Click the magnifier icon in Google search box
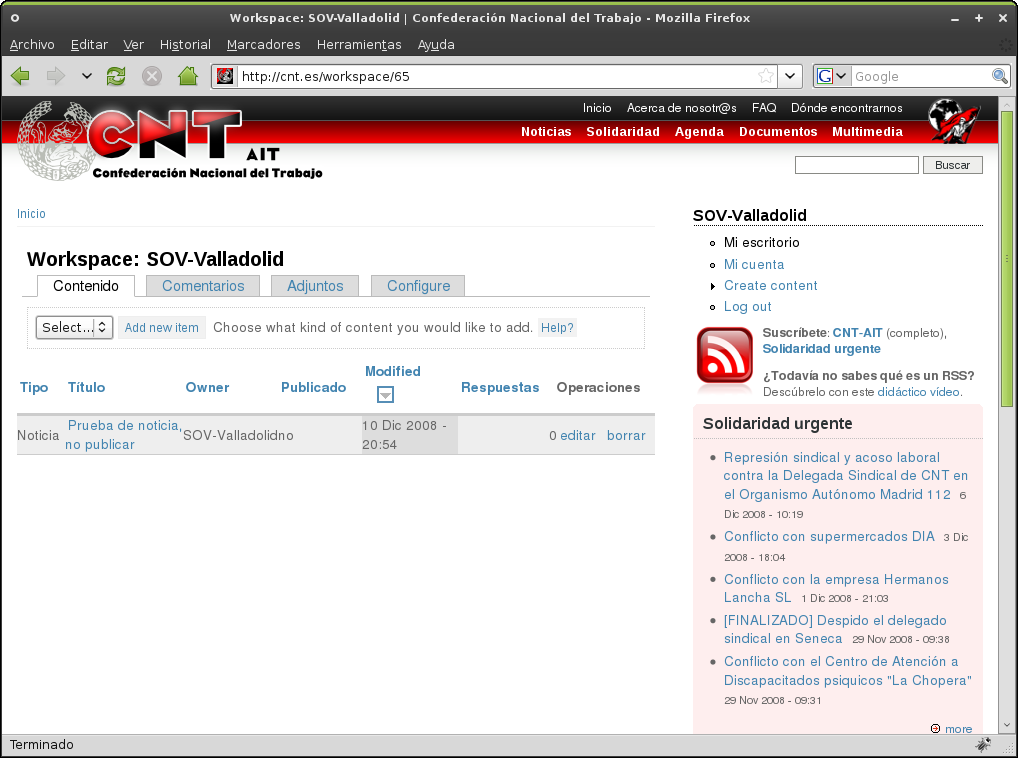This screenshot has height=758, width=1018. point(1000,76)
